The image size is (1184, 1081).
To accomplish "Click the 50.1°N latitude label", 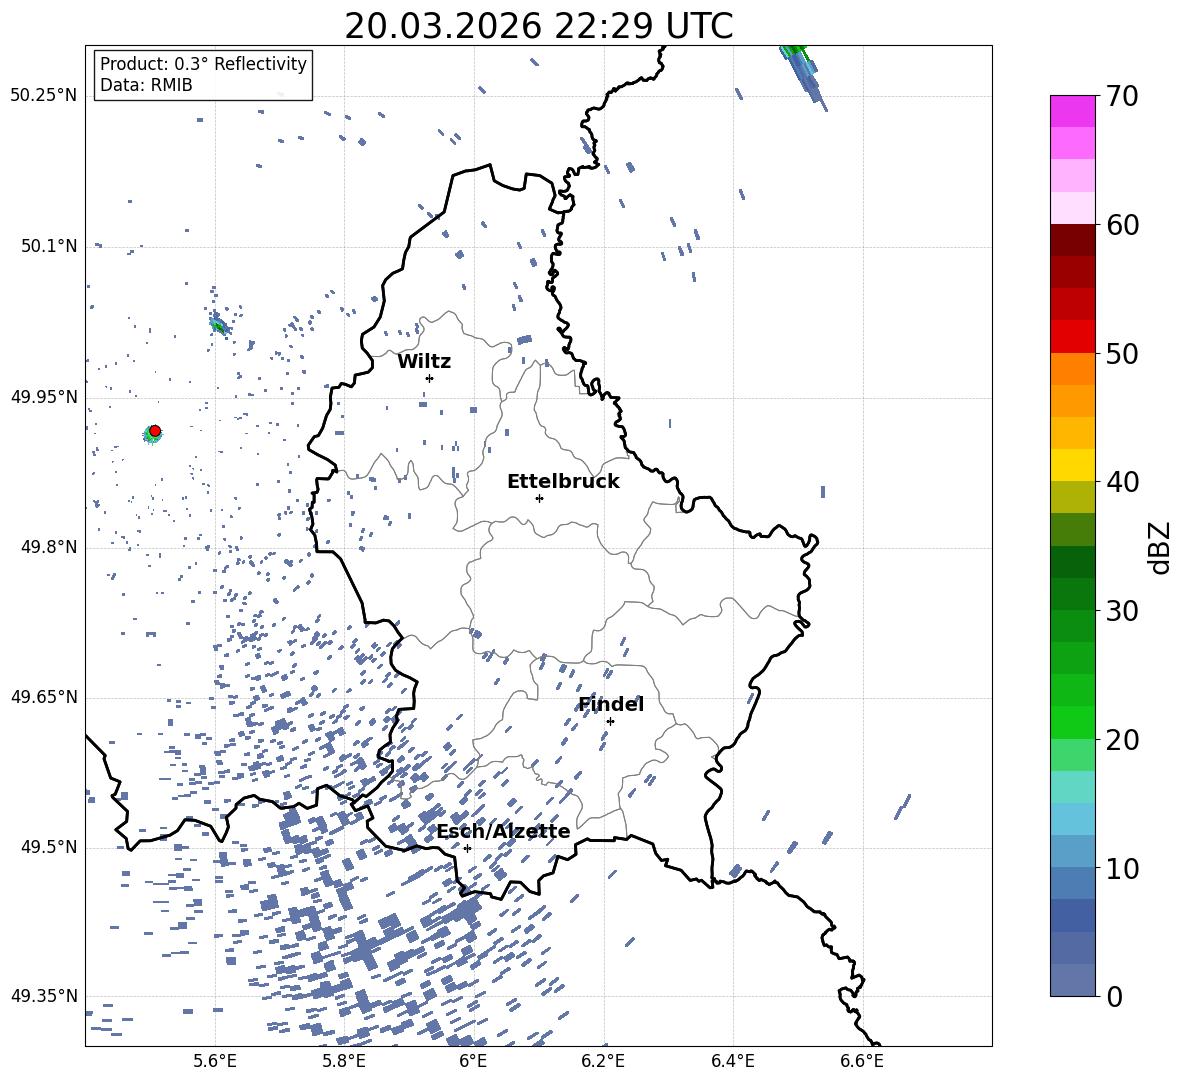I will click(49, 247).
